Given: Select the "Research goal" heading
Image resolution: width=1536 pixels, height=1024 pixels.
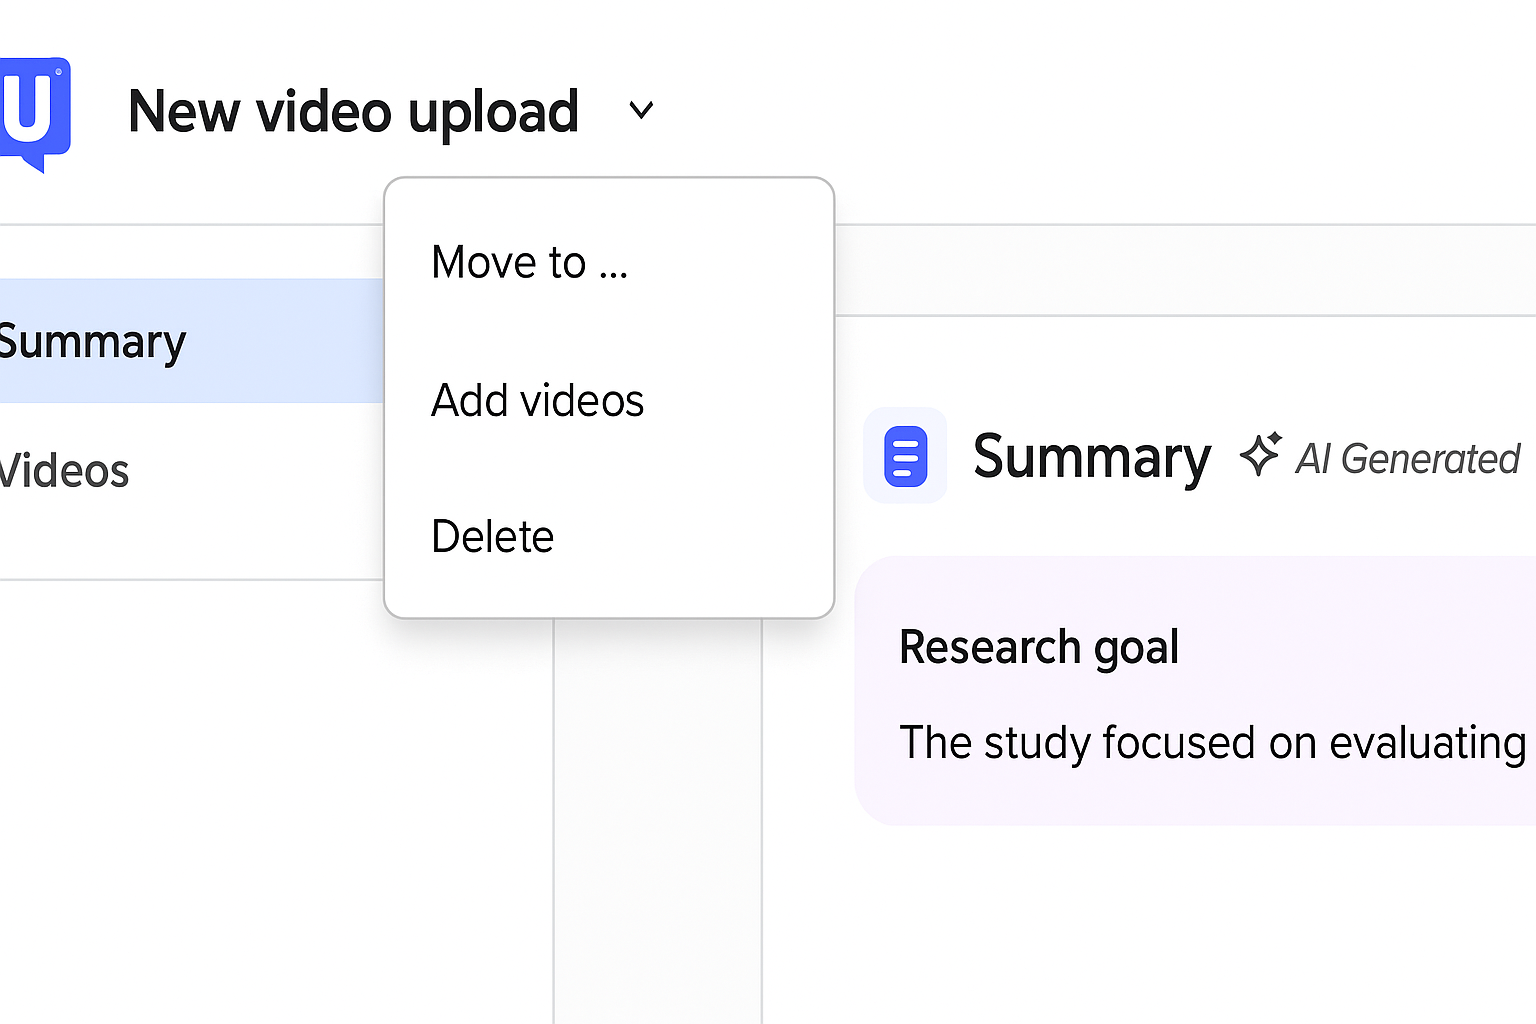Looking at the screenshot, I should (1038, 647).
